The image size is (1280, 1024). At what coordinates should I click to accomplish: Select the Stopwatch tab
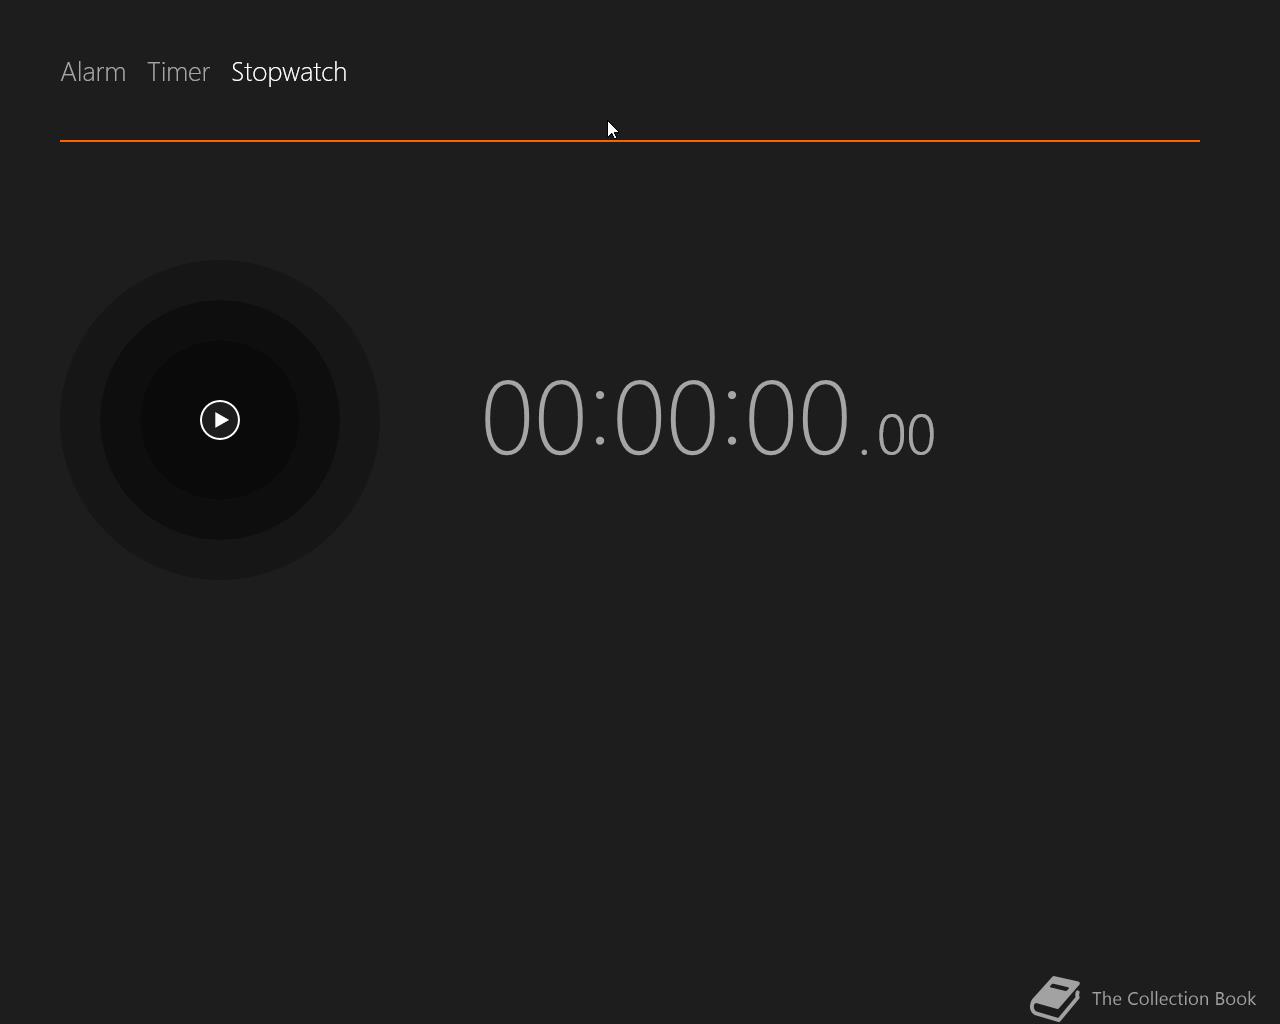tap(289, 72)
